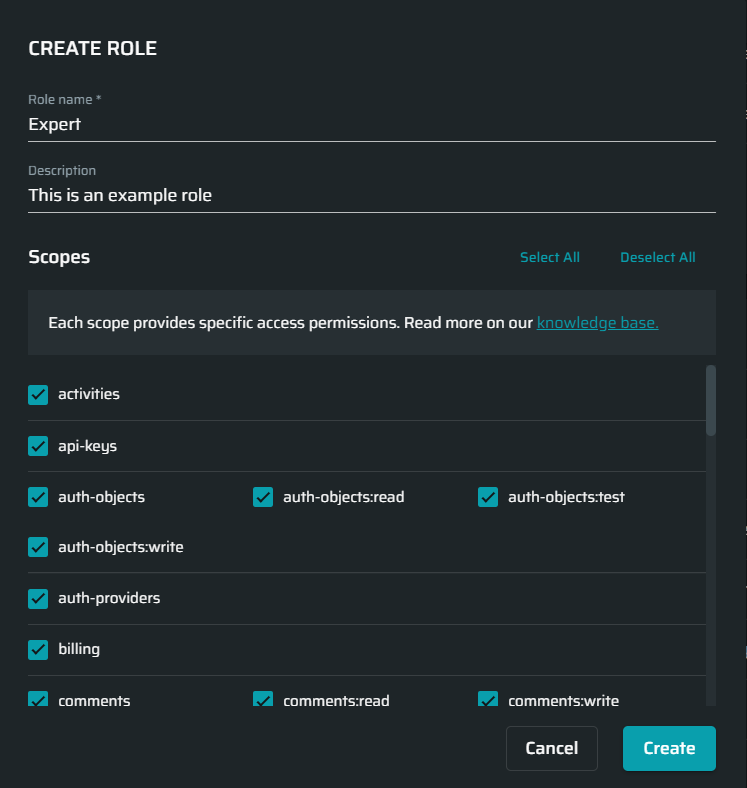The image size is (747, 788).
Task: Click into the Description text field
Action: tap(372, 195)
